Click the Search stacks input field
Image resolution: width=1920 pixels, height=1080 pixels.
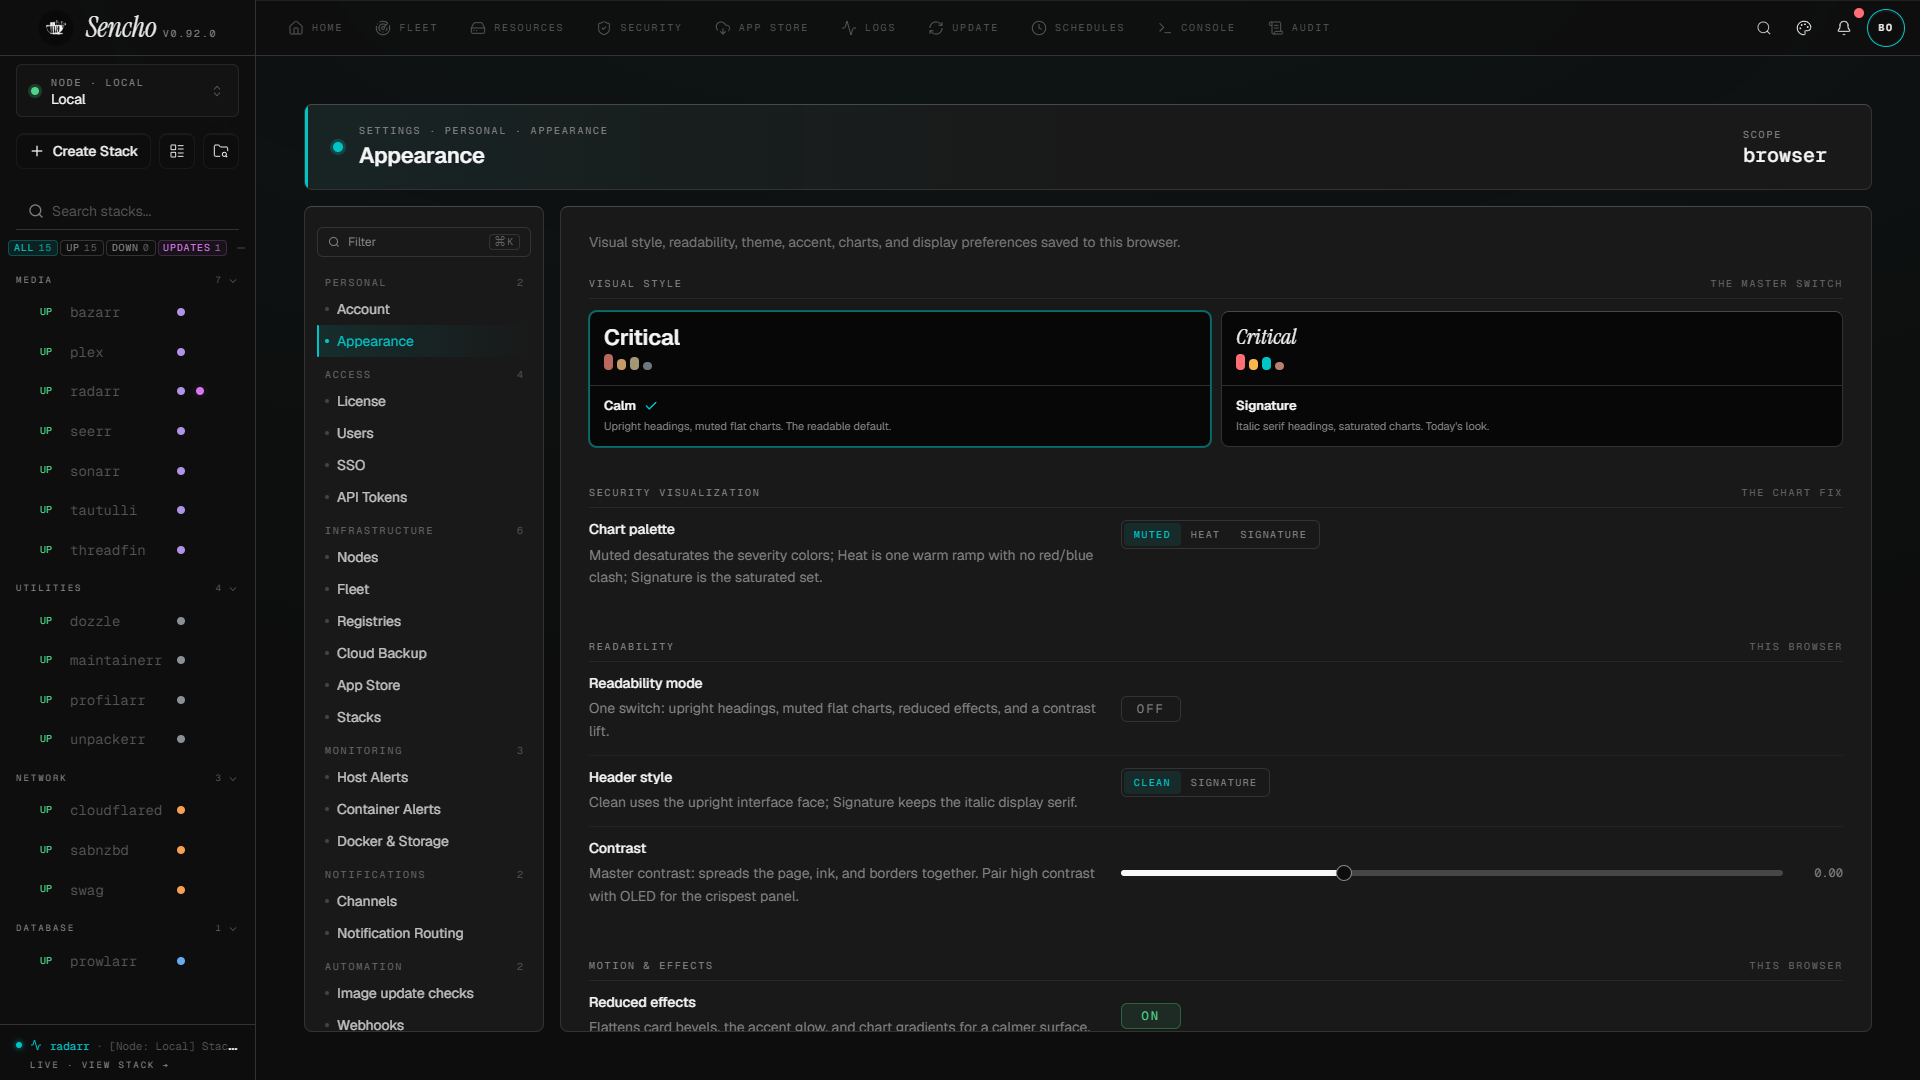pyautogui.click(x=127, y=211)
